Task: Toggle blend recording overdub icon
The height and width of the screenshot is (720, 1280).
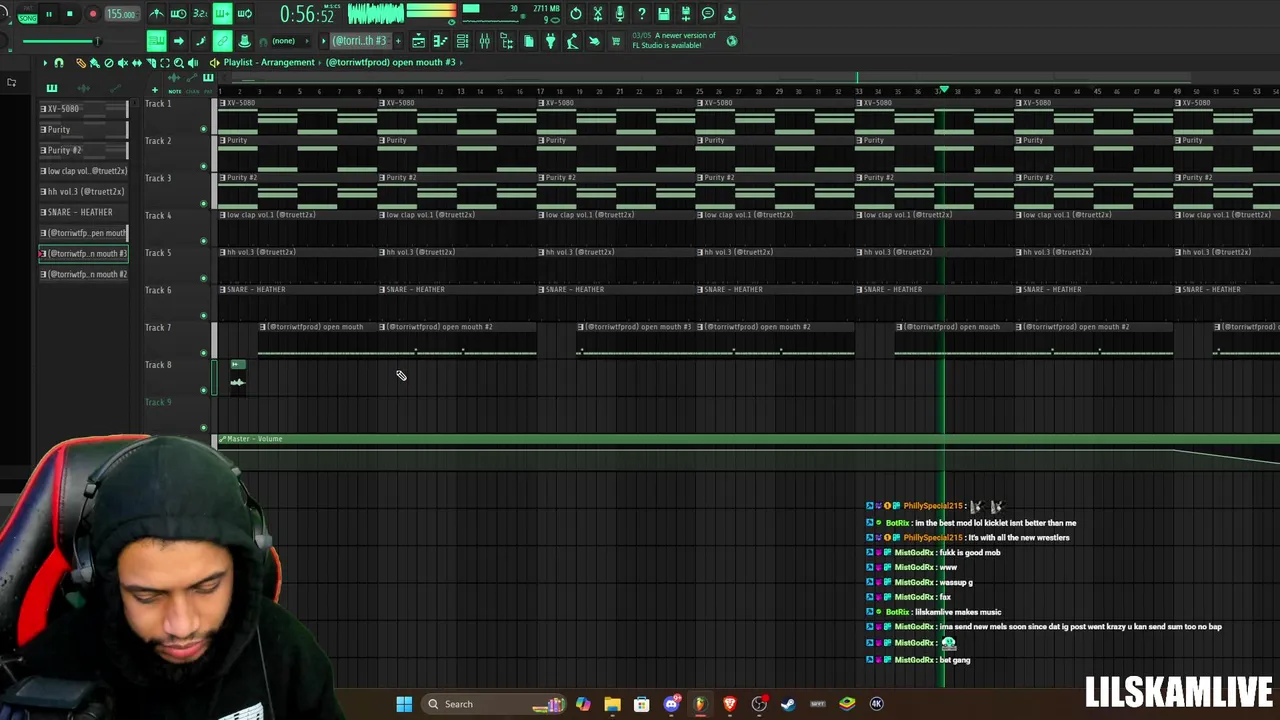Action: click(222, 14)
